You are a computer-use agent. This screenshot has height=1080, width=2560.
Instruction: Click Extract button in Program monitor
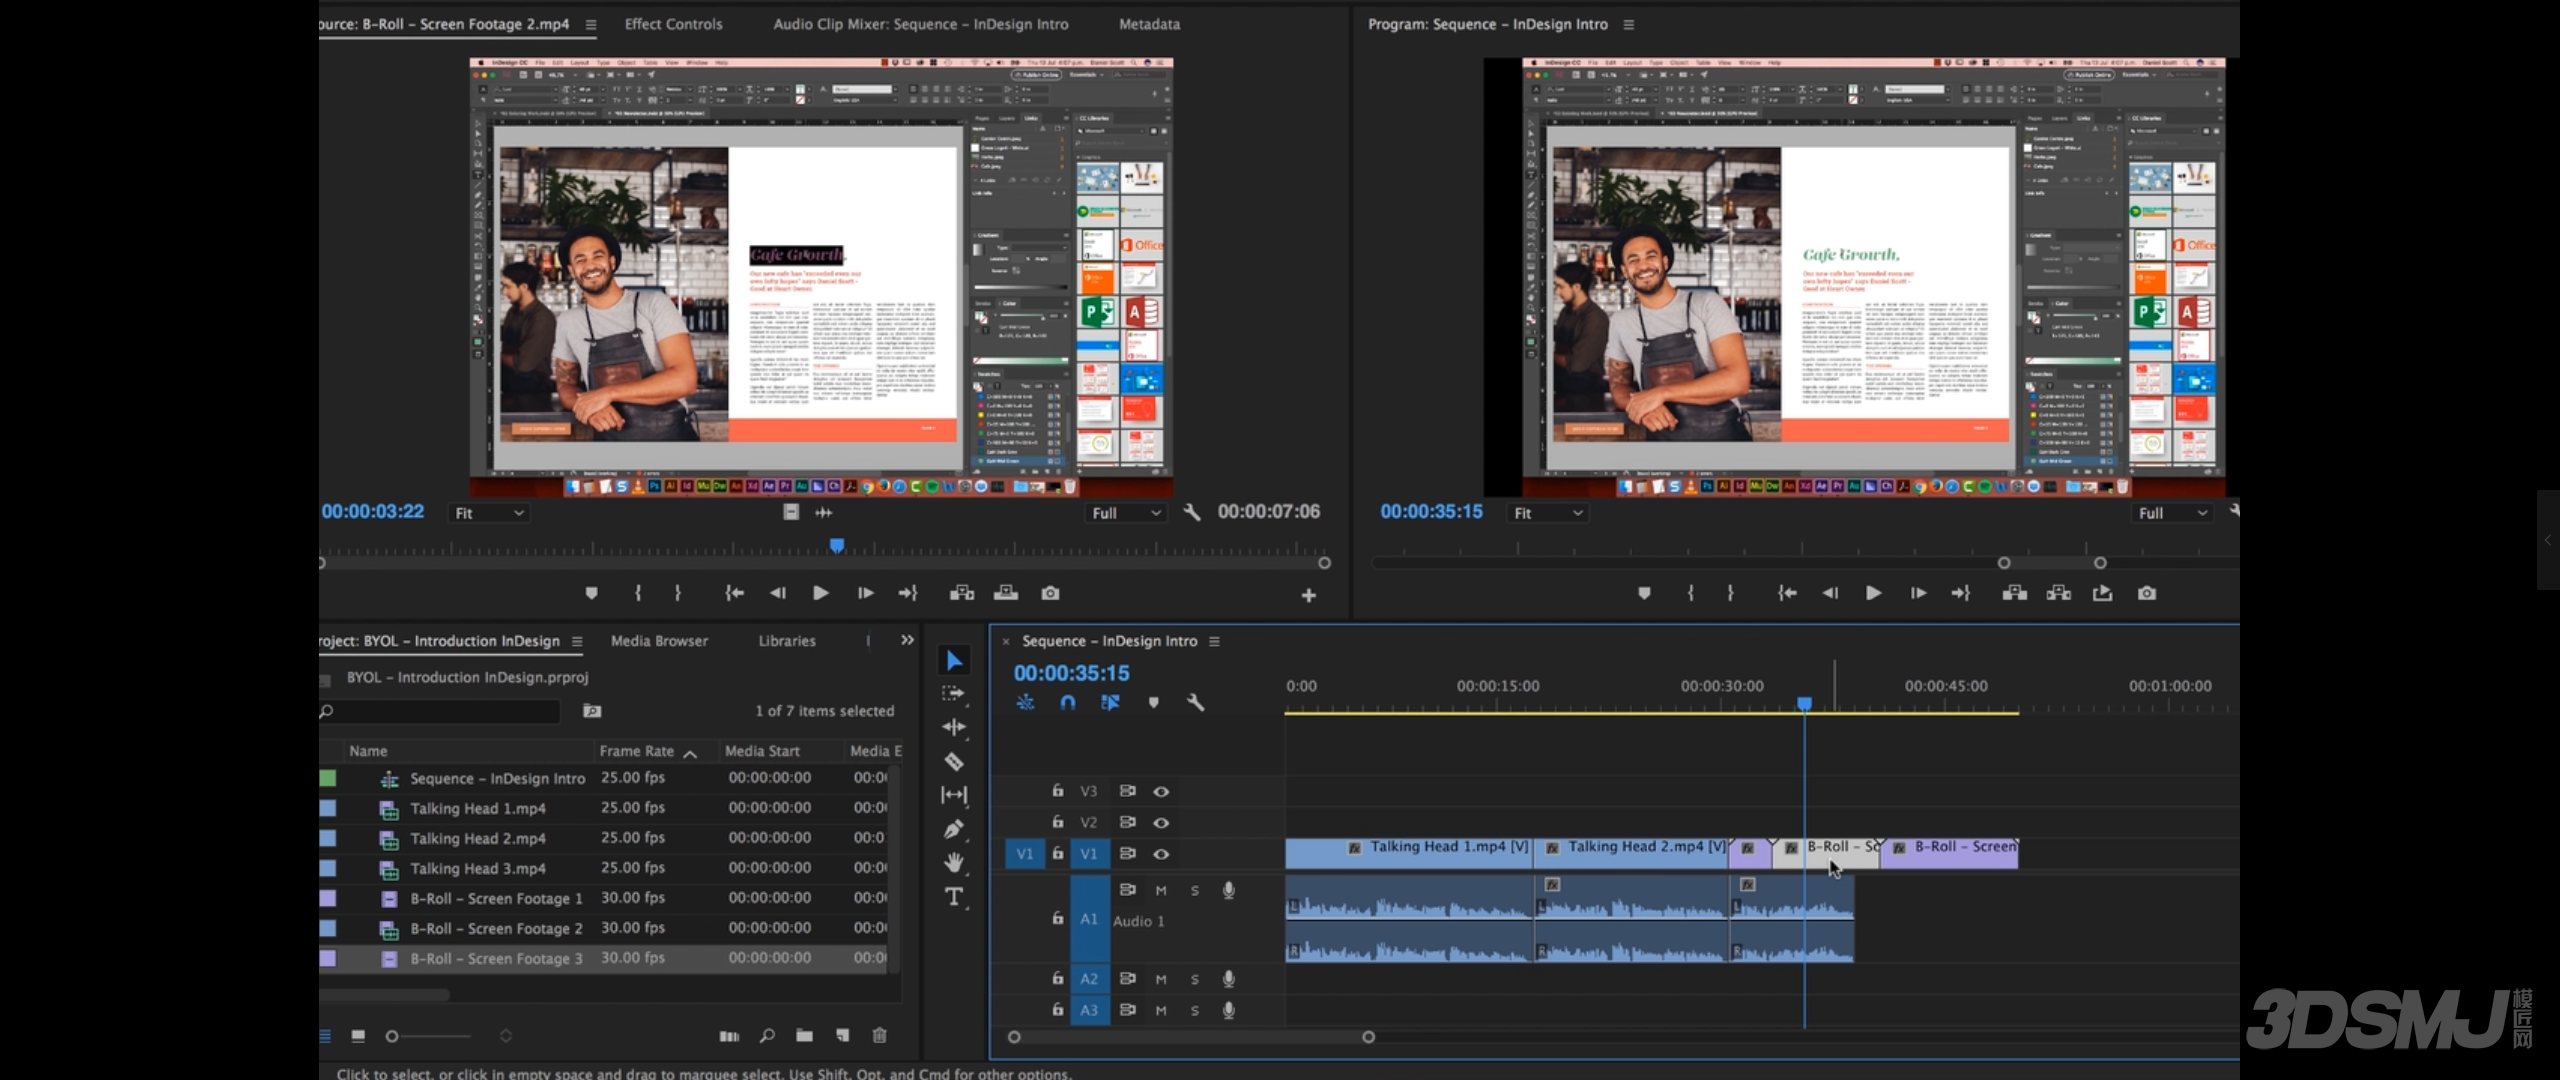[x=2059, y=593]
